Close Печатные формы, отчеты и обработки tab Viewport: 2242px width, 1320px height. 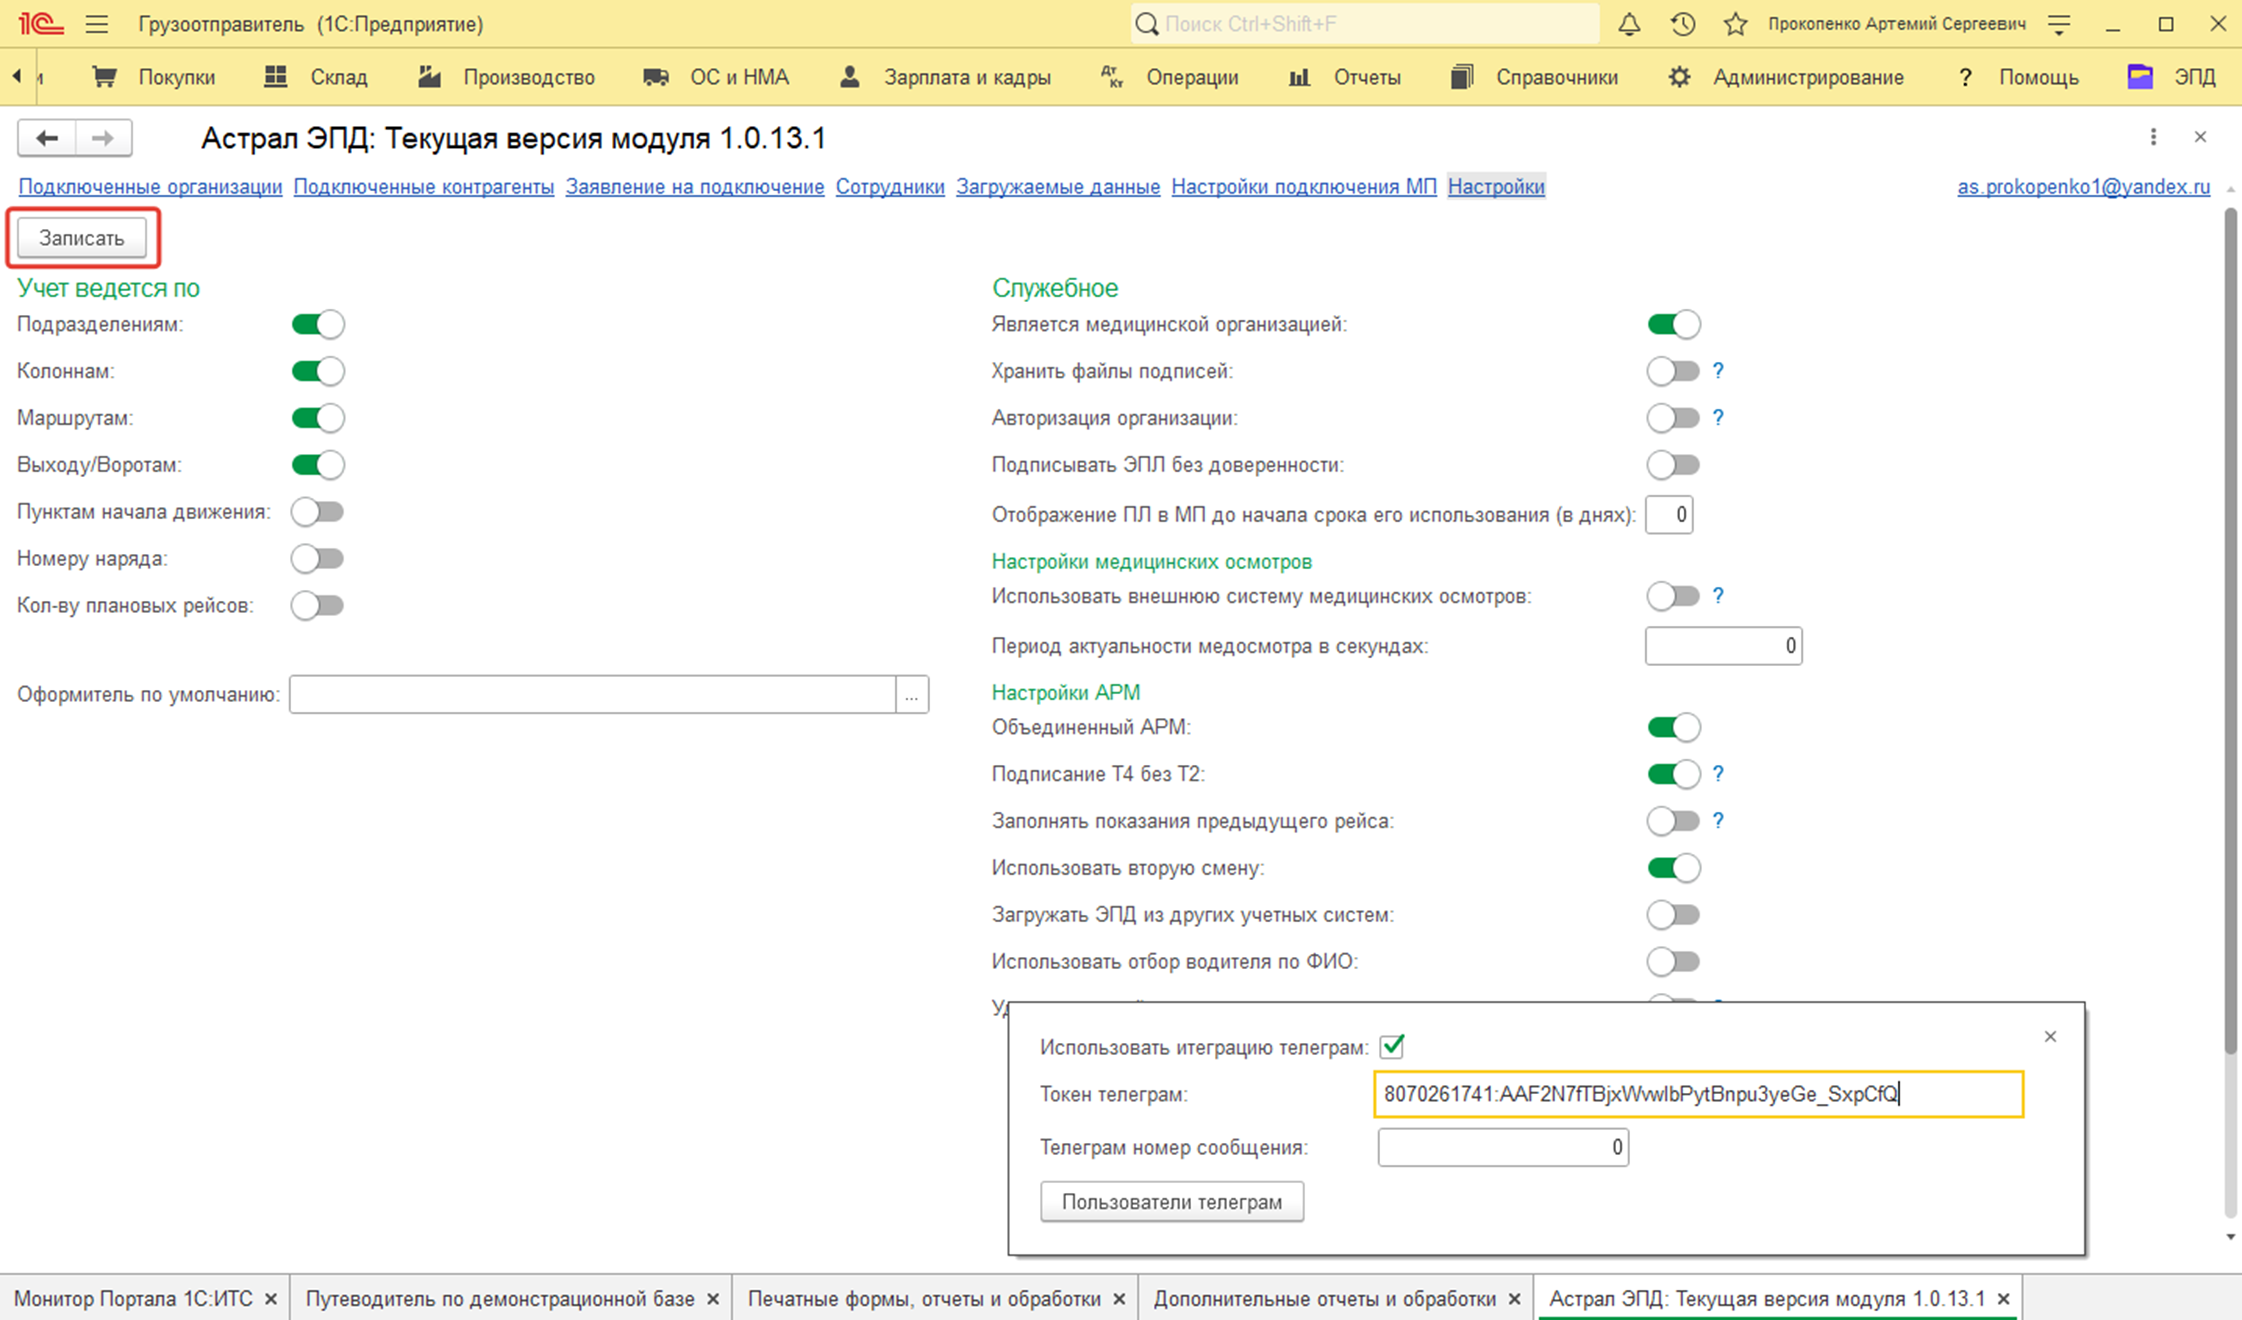[1119, 1299]
